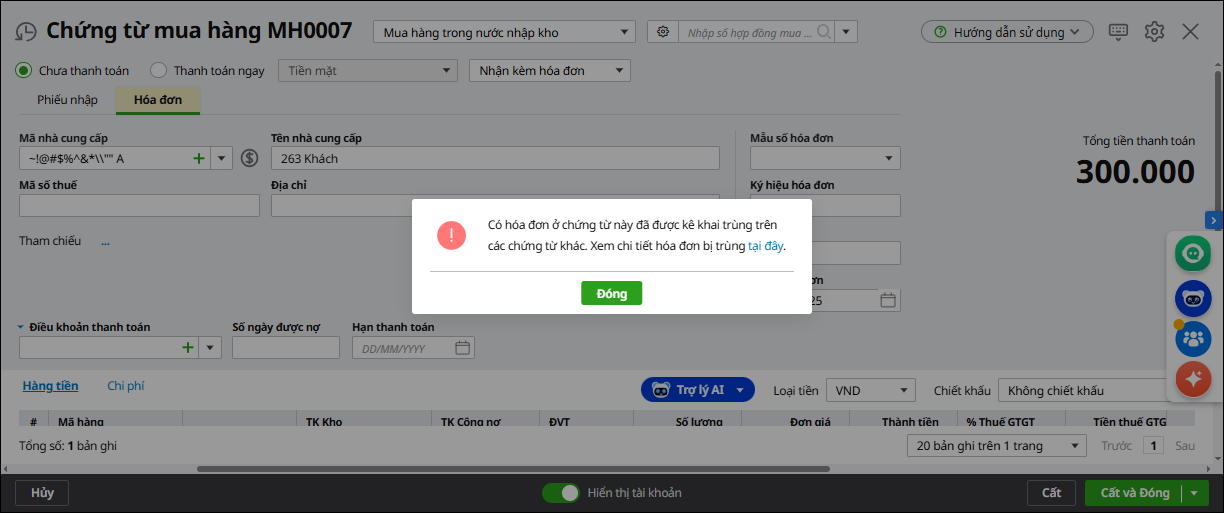Open the keyboard shortcuts icon
This screenshot has width=1224, height=513.
click(1119, 32)
